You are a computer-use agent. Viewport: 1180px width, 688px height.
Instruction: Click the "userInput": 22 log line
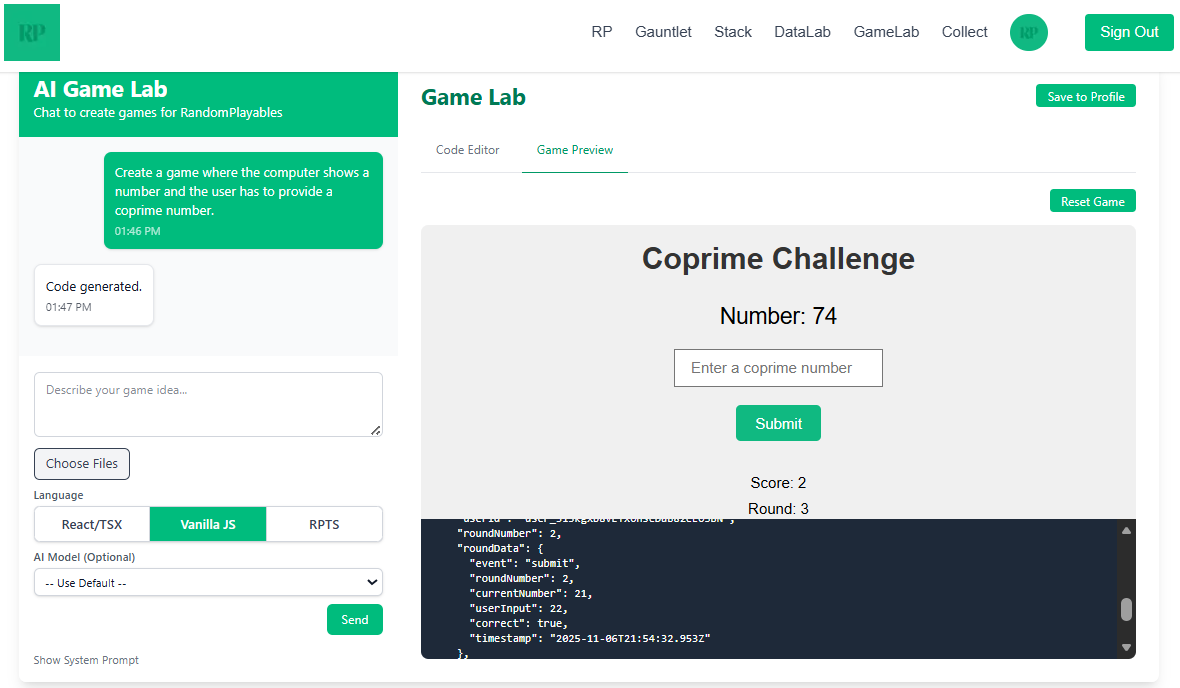click(x=519, y=608)
